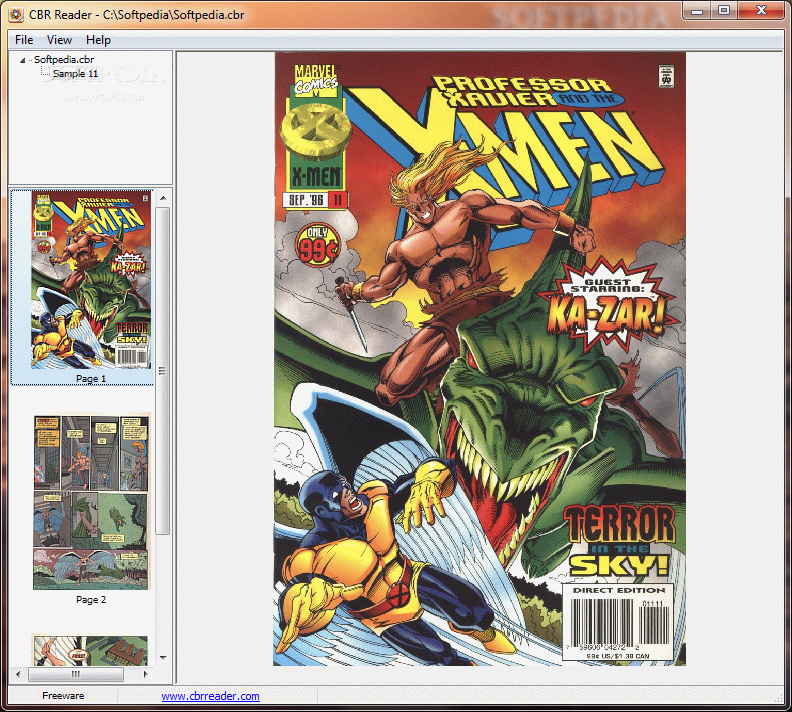The image size is (792, 712).
Task: Open the View menu
Action: [x=59, y=40]
